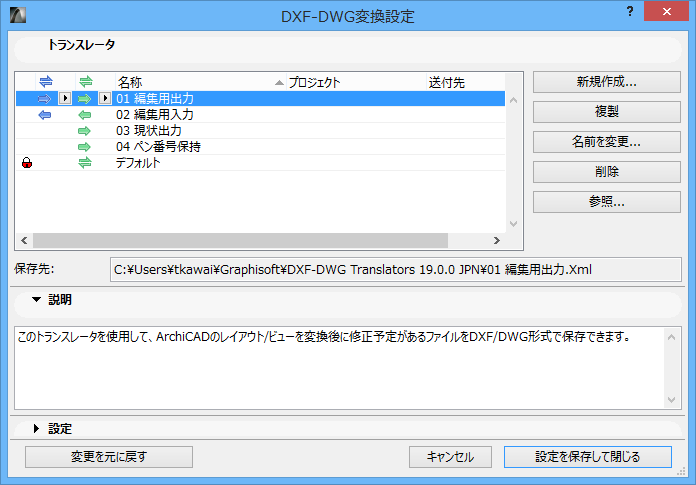696x485 pixels.
Task: Click description box scroll down arrow
Action: coord(672,400)
